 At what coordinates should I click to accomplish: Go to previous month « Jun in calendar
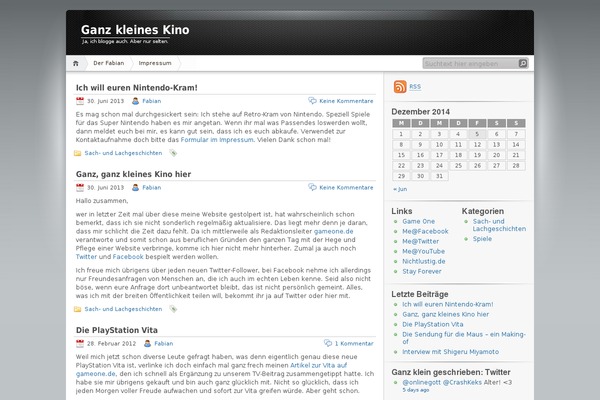pos(400,189)
